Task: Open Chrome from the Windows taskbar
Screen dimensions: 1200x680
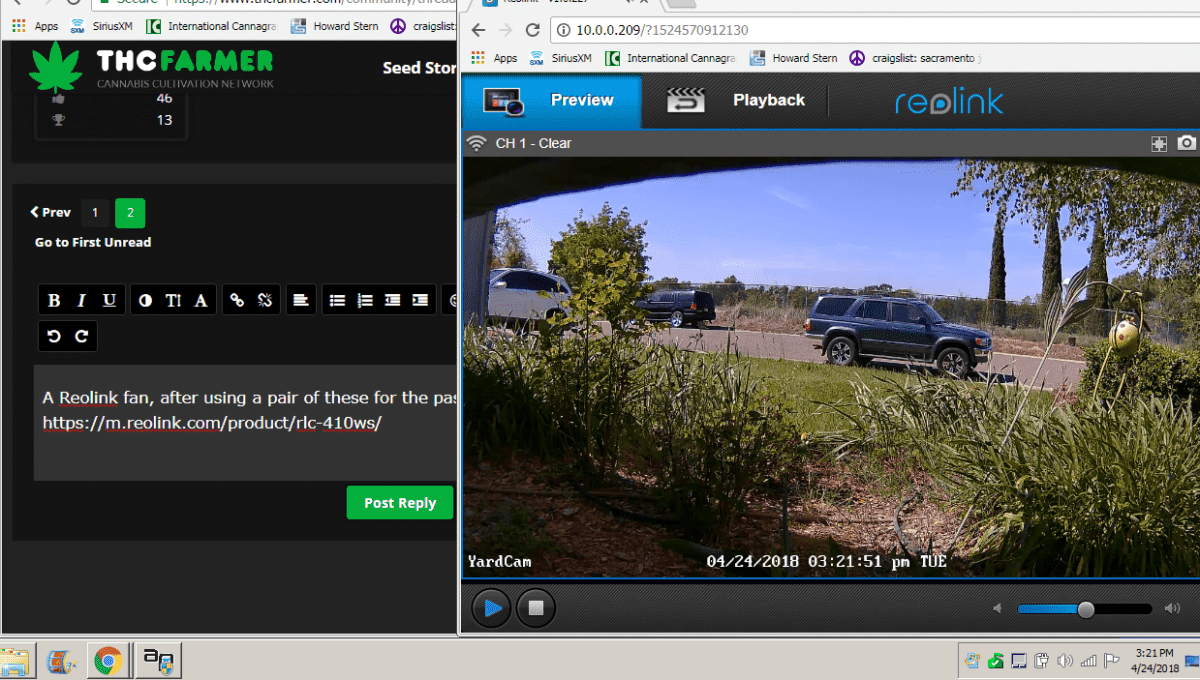Action: [x=108, y=660]
